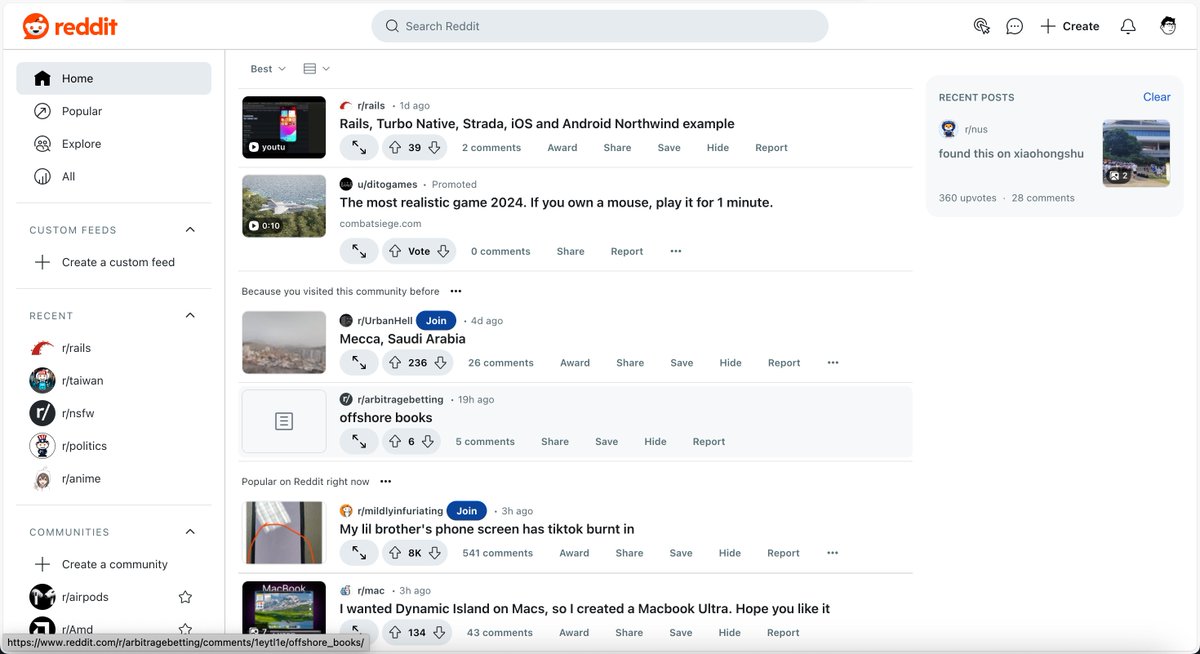Hide the Rails Turbo Native post
1200x654 pixels.
718,147
